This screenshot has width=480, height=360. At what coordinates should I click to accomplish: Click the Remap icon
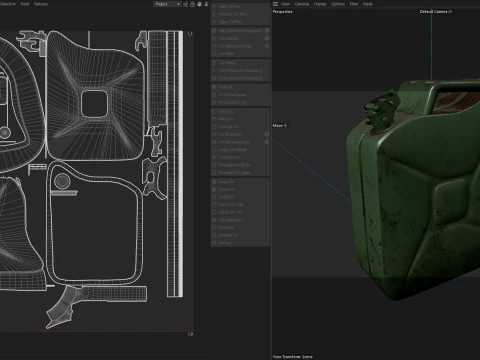coord(214,243)
